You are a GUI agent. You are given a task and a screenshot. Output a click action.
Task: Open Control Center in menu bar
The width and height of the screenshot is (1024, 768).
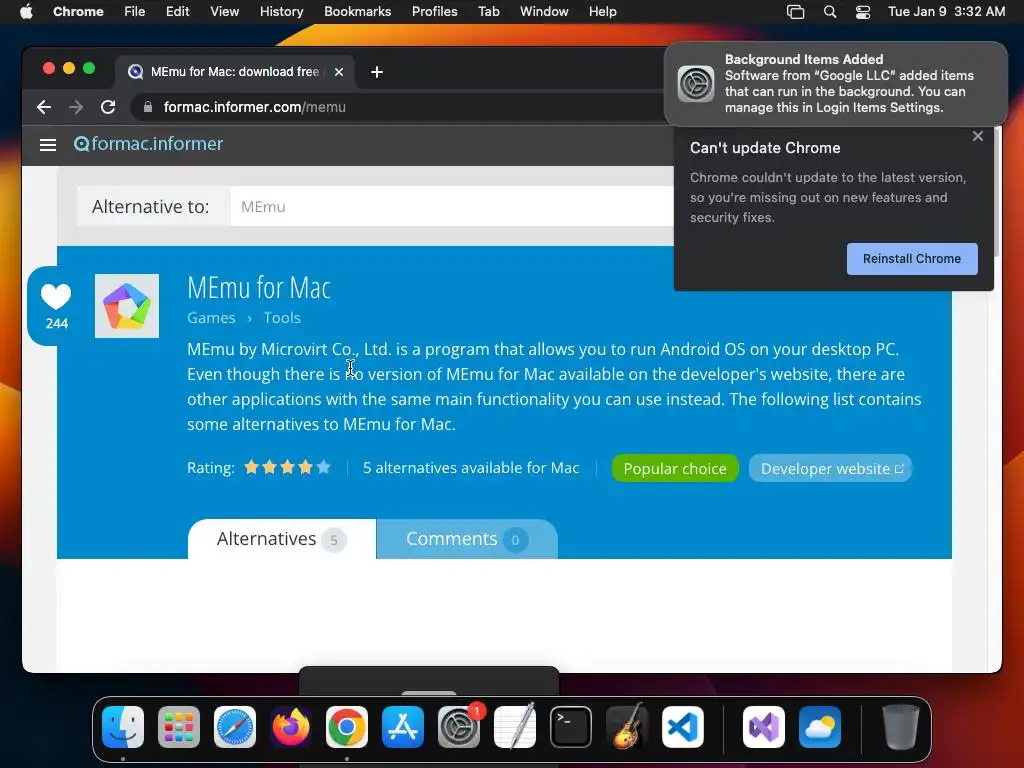point(863,12)
